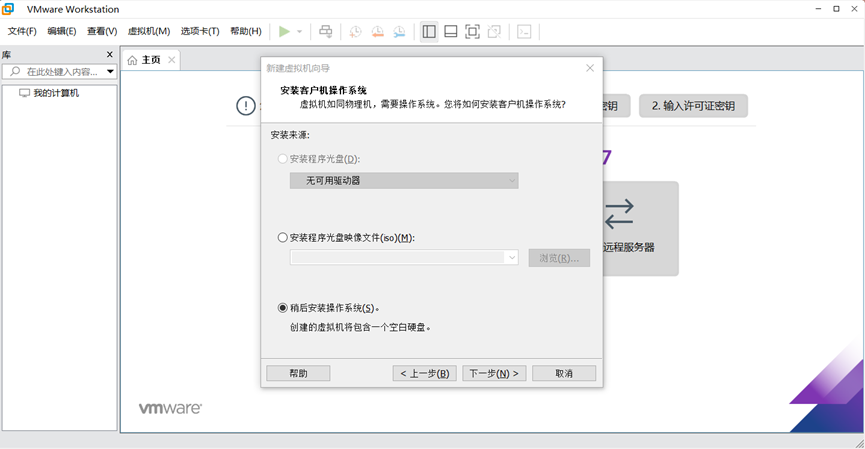Click the Revert to Snapshot icon

coord(377,31)
